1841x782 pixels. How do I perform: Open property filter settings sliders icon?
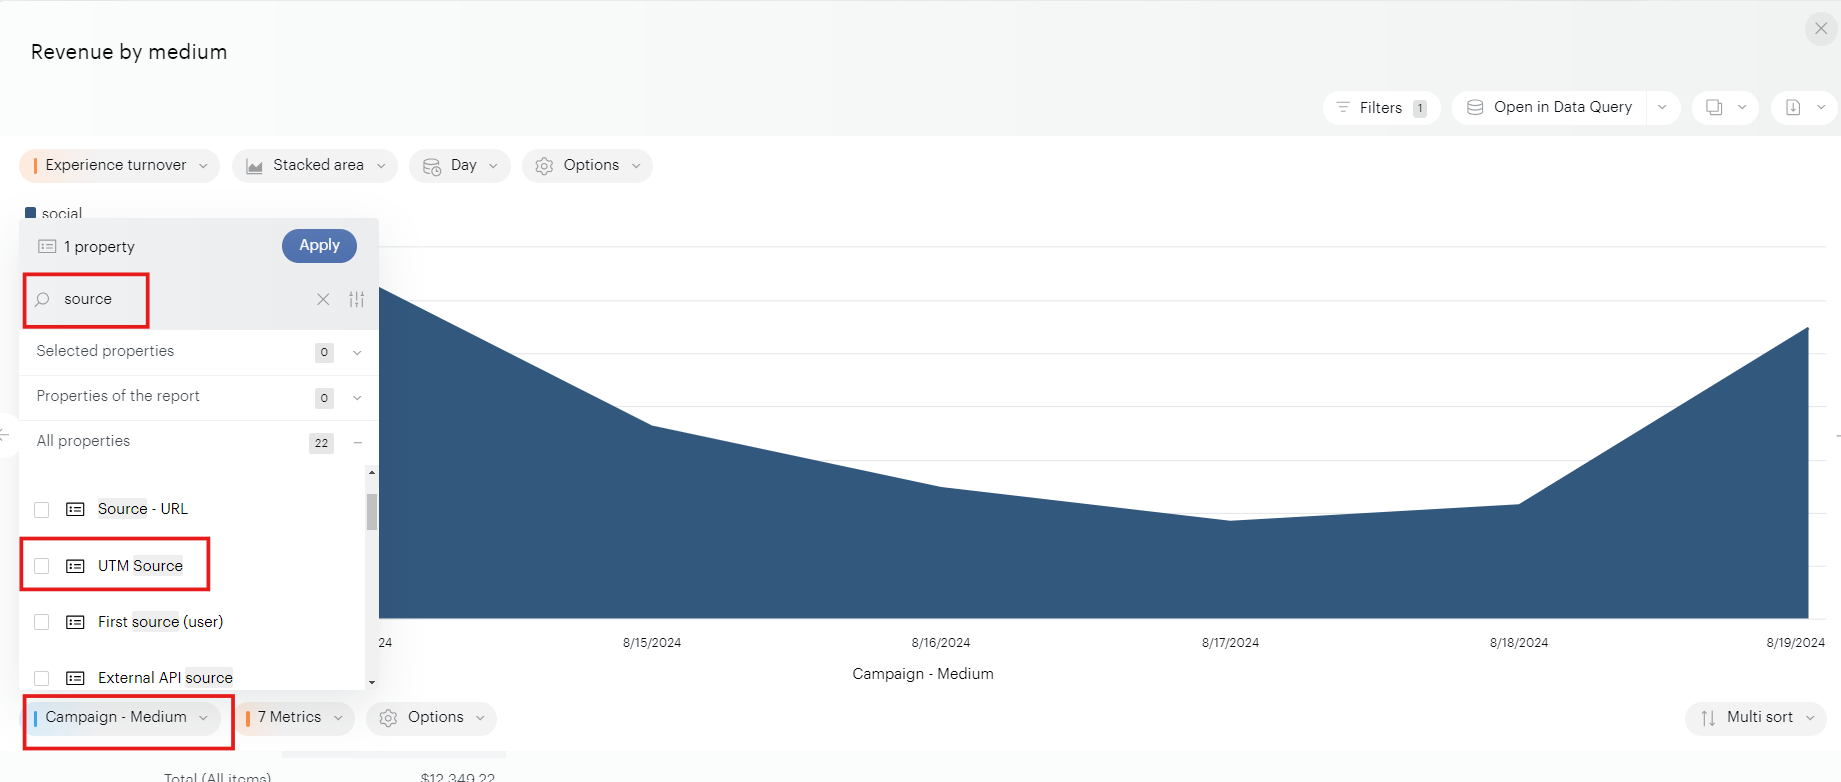click(356, 299)
